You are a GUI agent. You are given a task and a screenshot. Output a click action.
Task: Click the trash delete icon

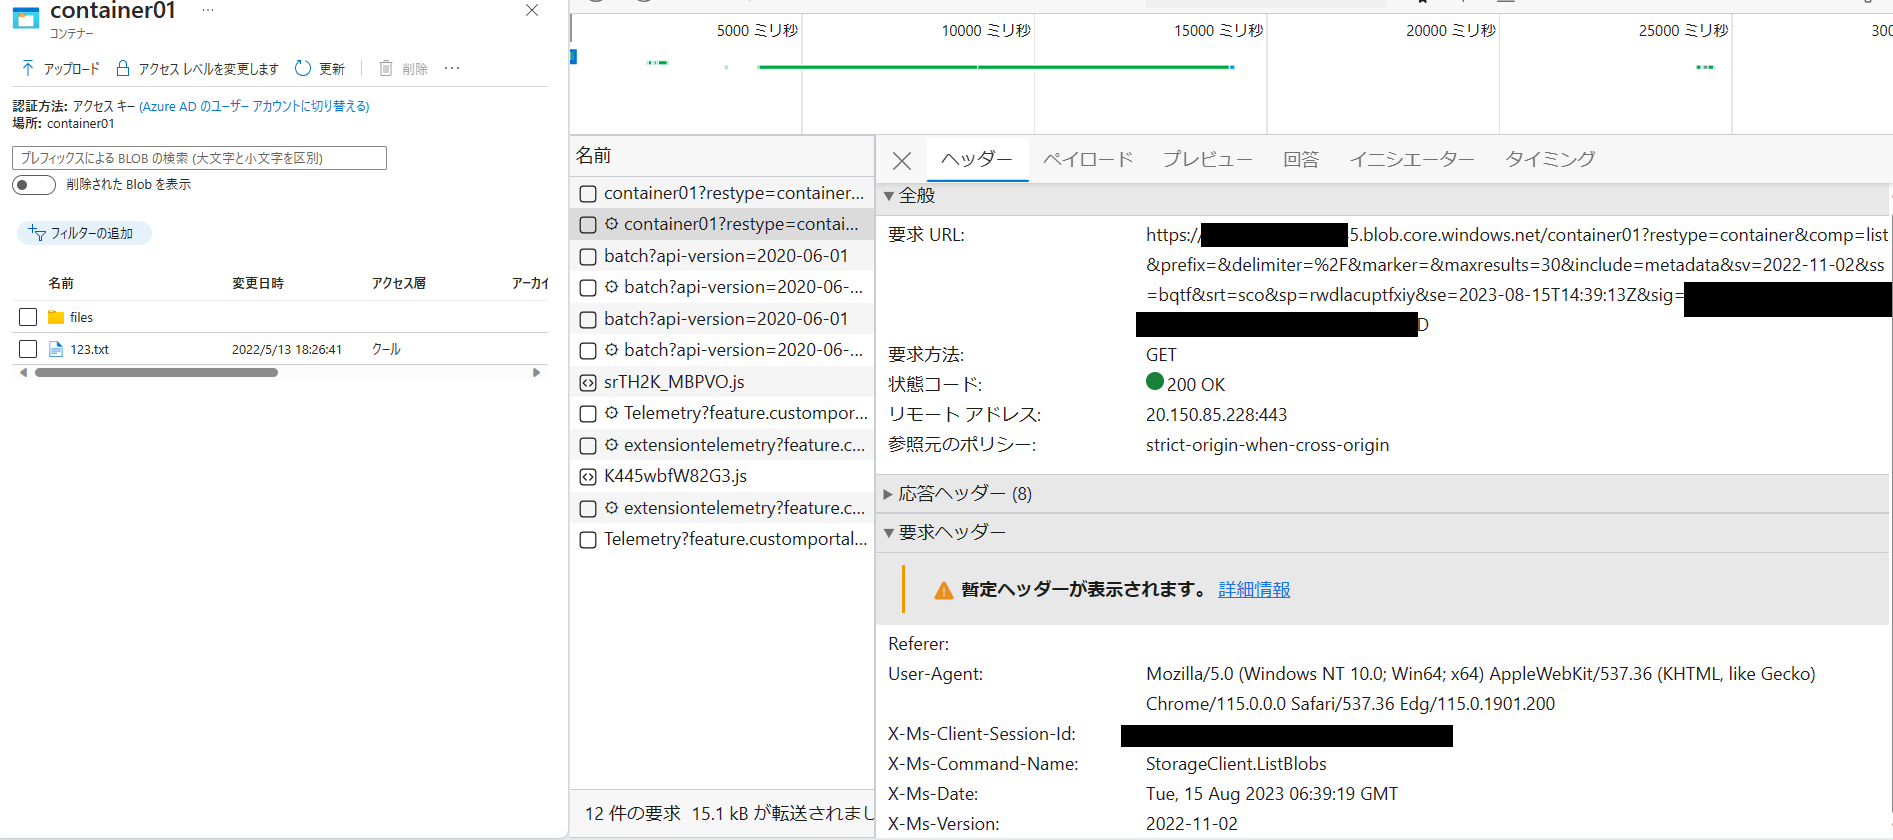386,68
